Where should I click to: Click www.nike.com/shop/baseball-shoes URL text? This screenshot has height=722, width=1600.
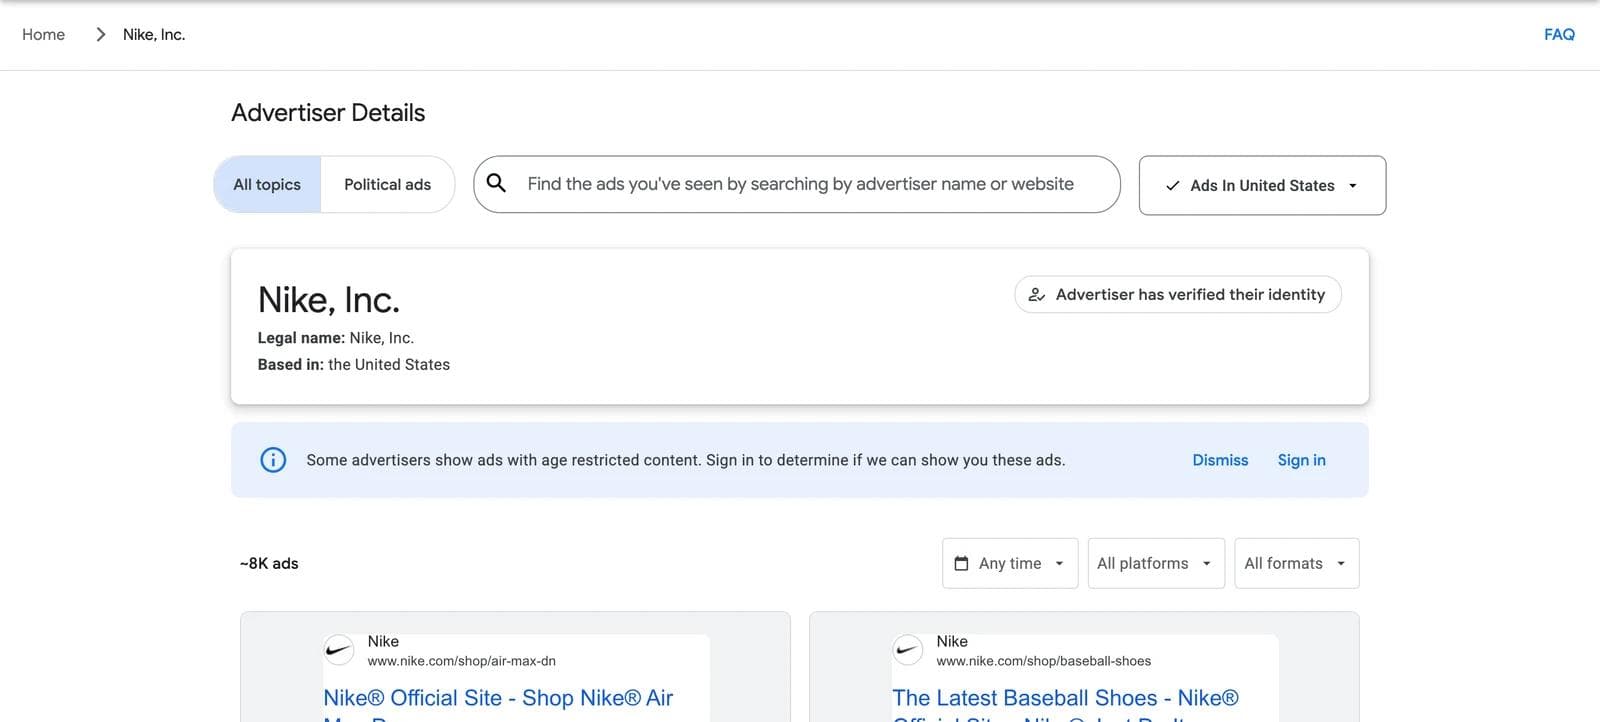(1043, 661)
